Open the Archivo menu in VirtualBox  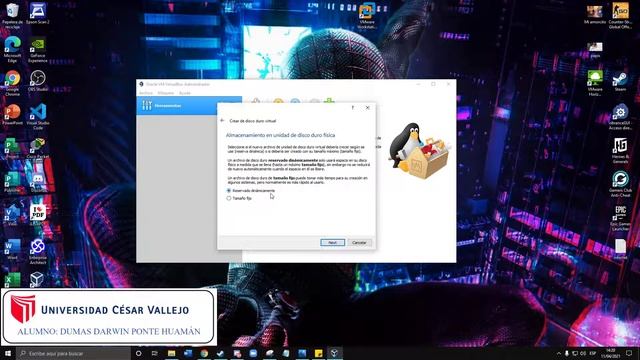(146, 93)
